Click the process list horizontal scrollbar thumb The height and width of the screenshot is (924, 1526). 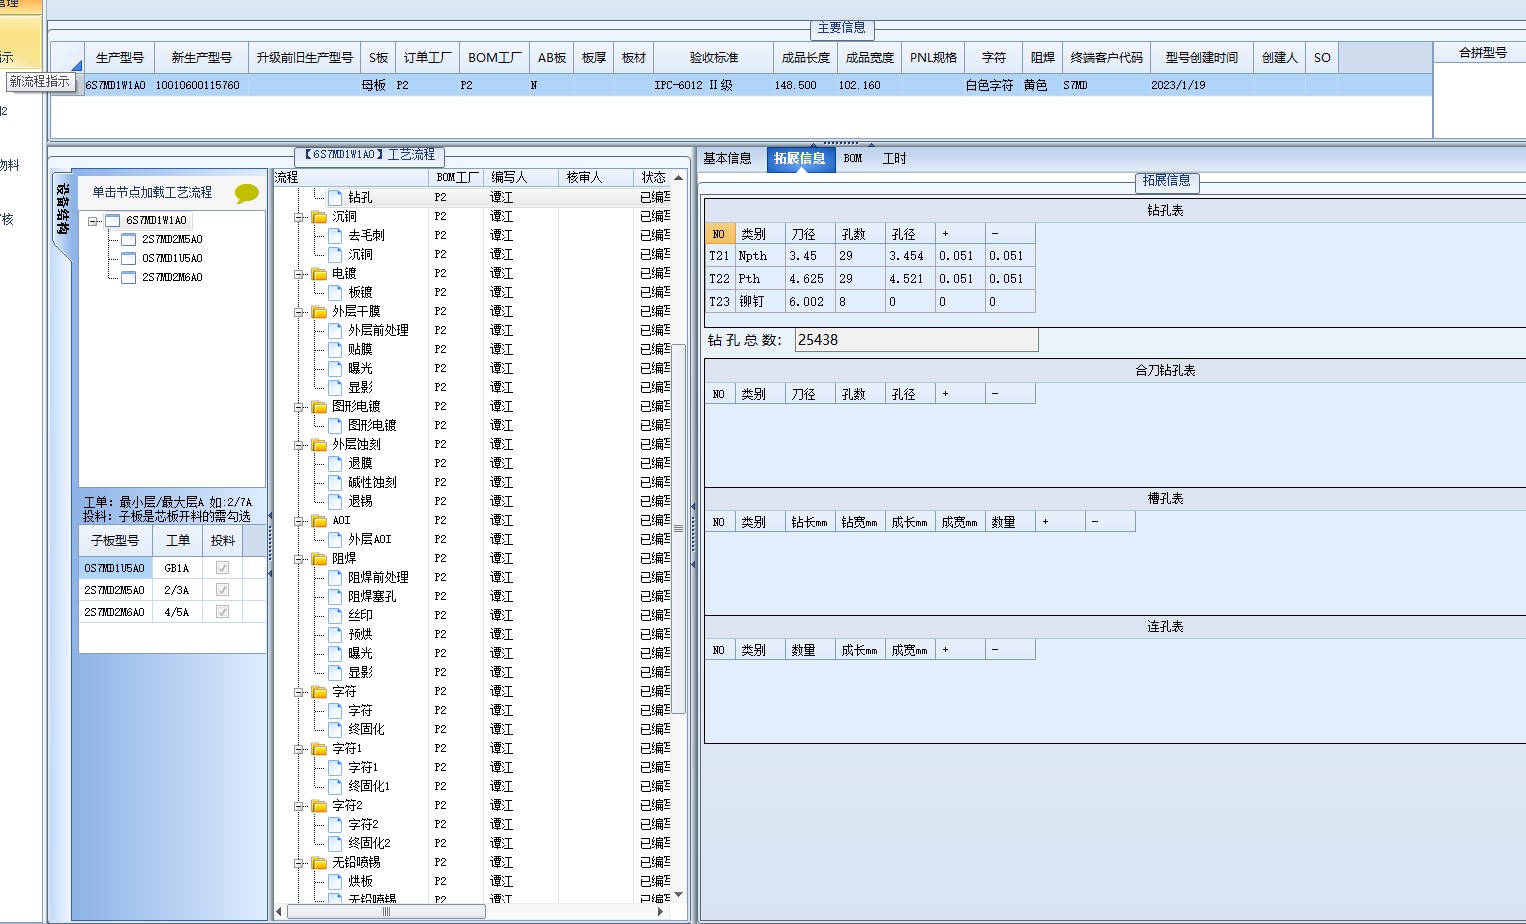(387, 912)
